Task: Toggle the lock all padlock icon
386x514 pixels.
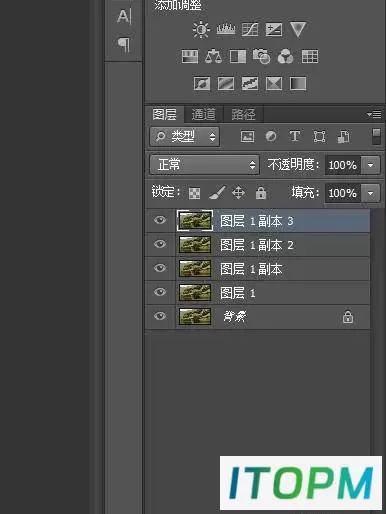Action: [261, 193]
